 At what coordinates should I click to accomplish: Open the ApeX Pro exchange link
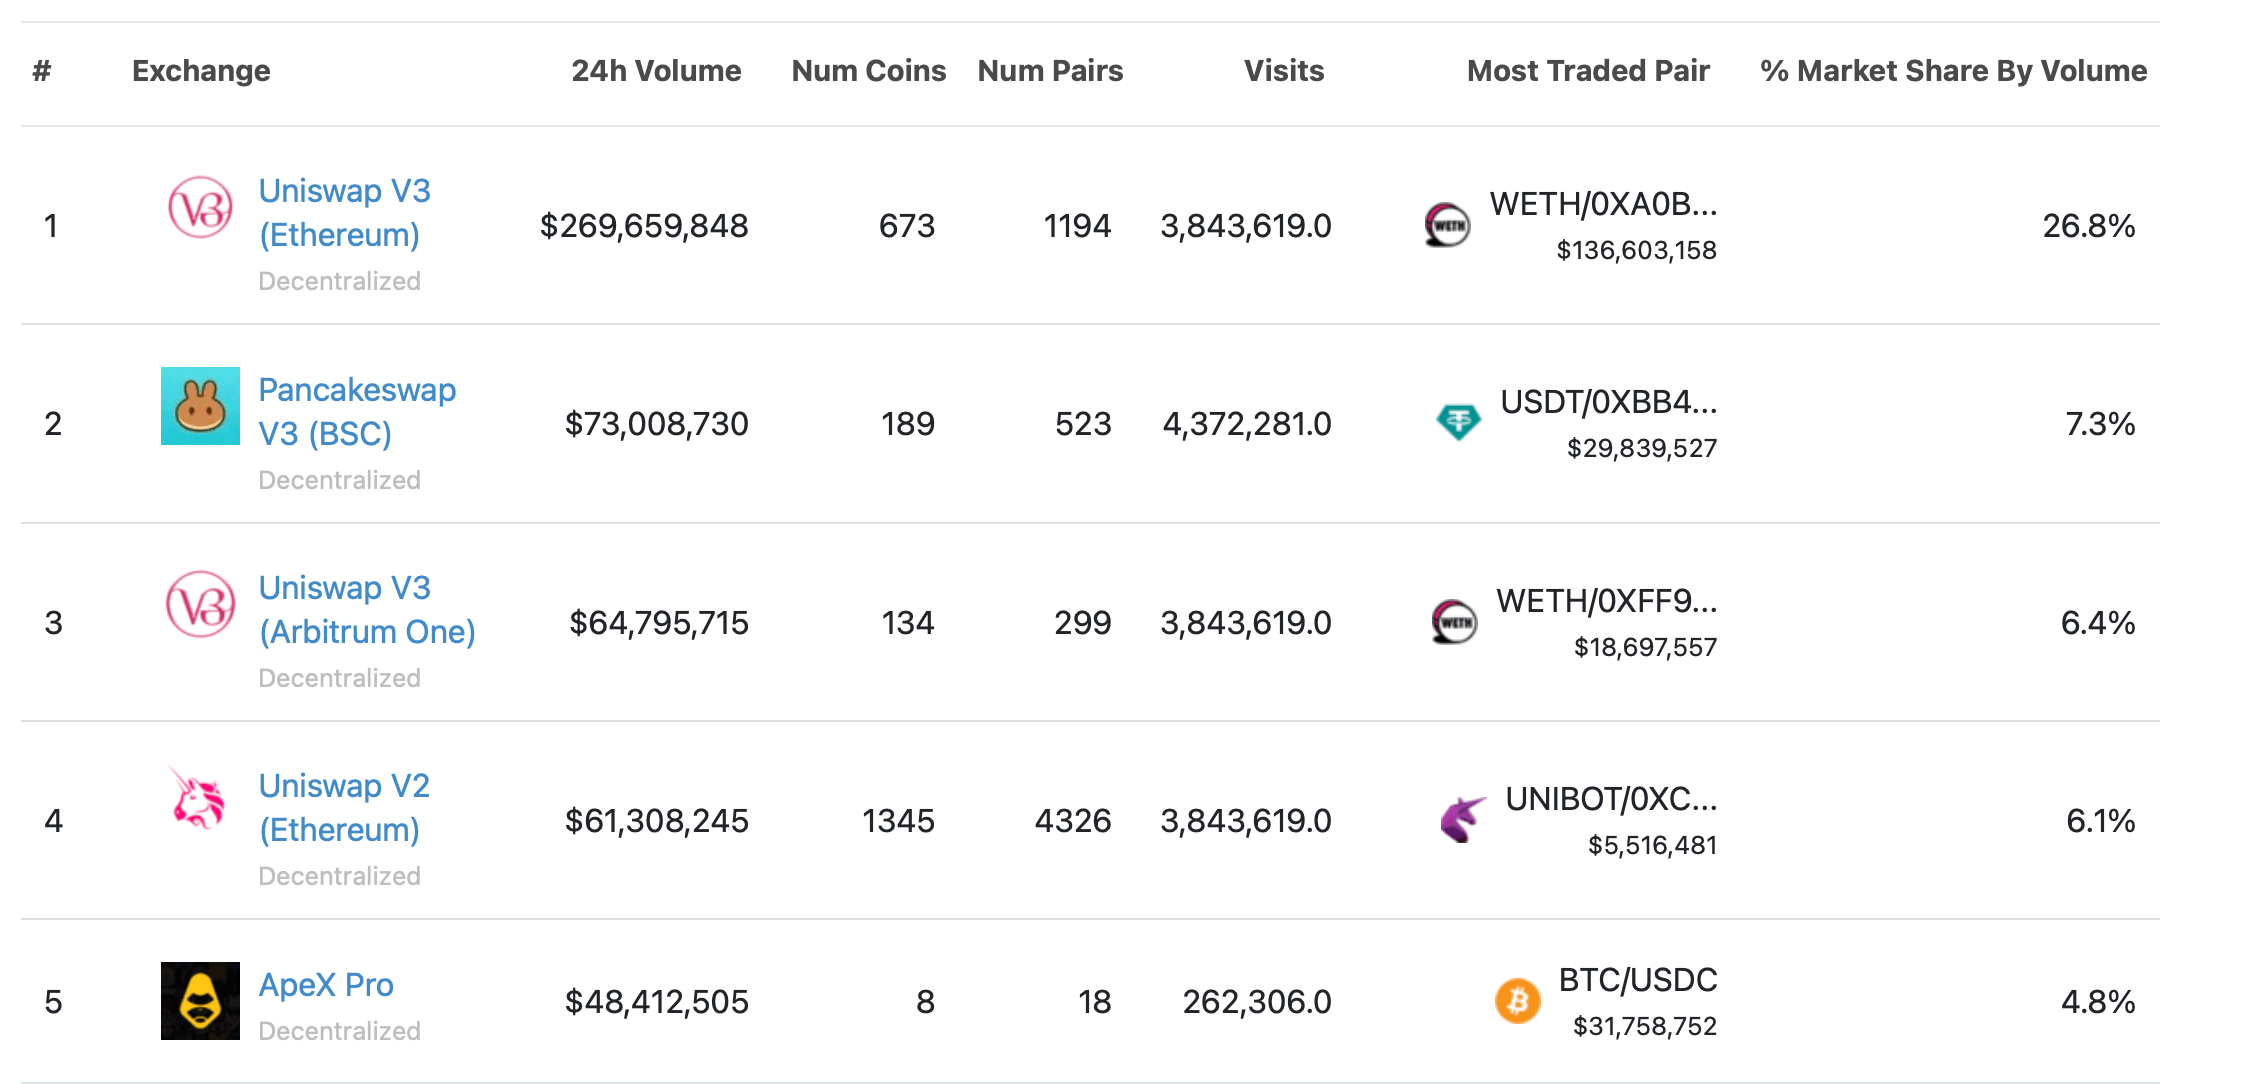point(326,985)
